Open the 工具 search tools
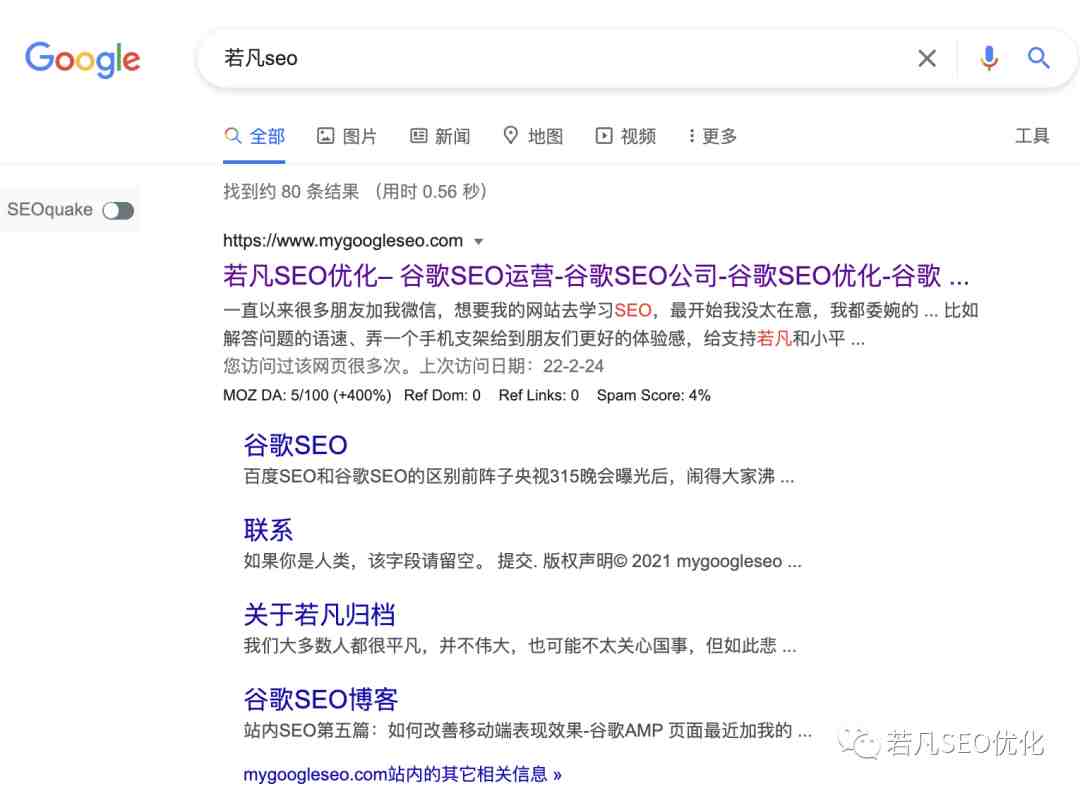The width and height of the screenshot is (1080, 791). pos(1032,136)
